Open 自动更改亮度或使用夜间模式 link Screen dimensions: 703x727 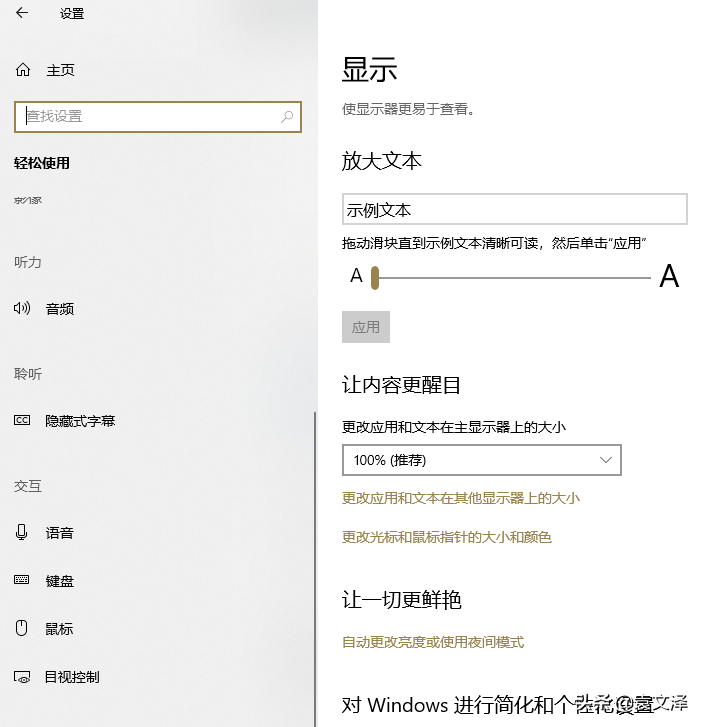click(x=433, y=642)
